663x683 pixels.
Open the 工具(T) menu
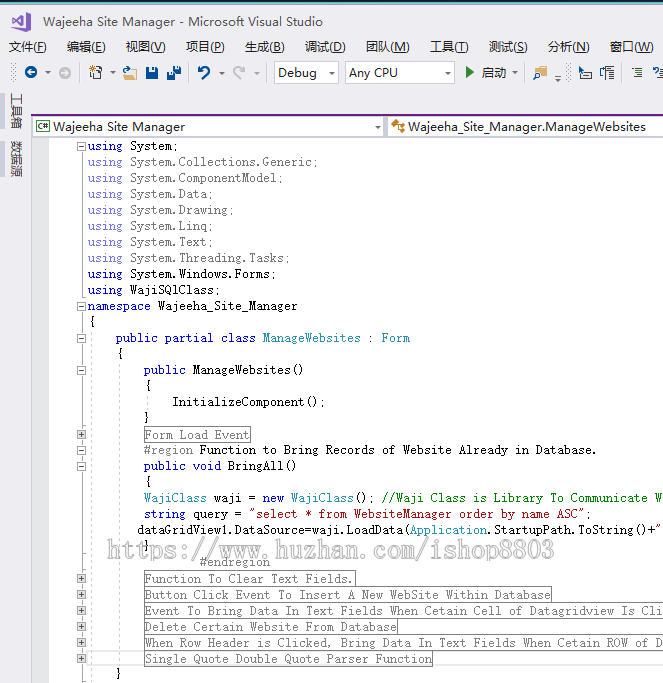[x=449, y=47]
